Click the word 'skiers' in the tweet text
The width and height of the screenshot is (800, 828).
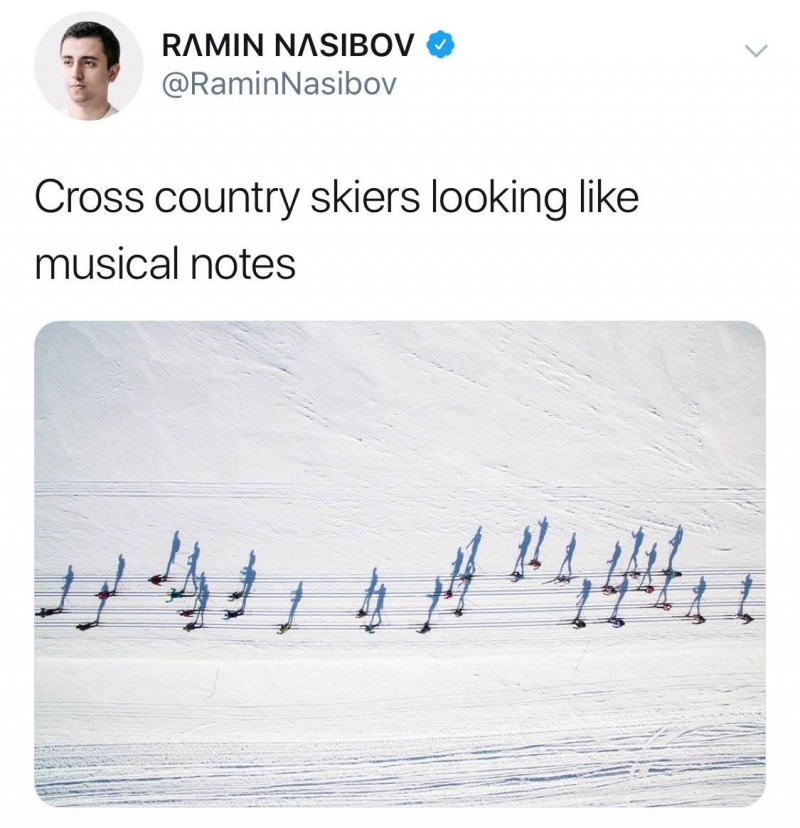[x=365, y=197]
